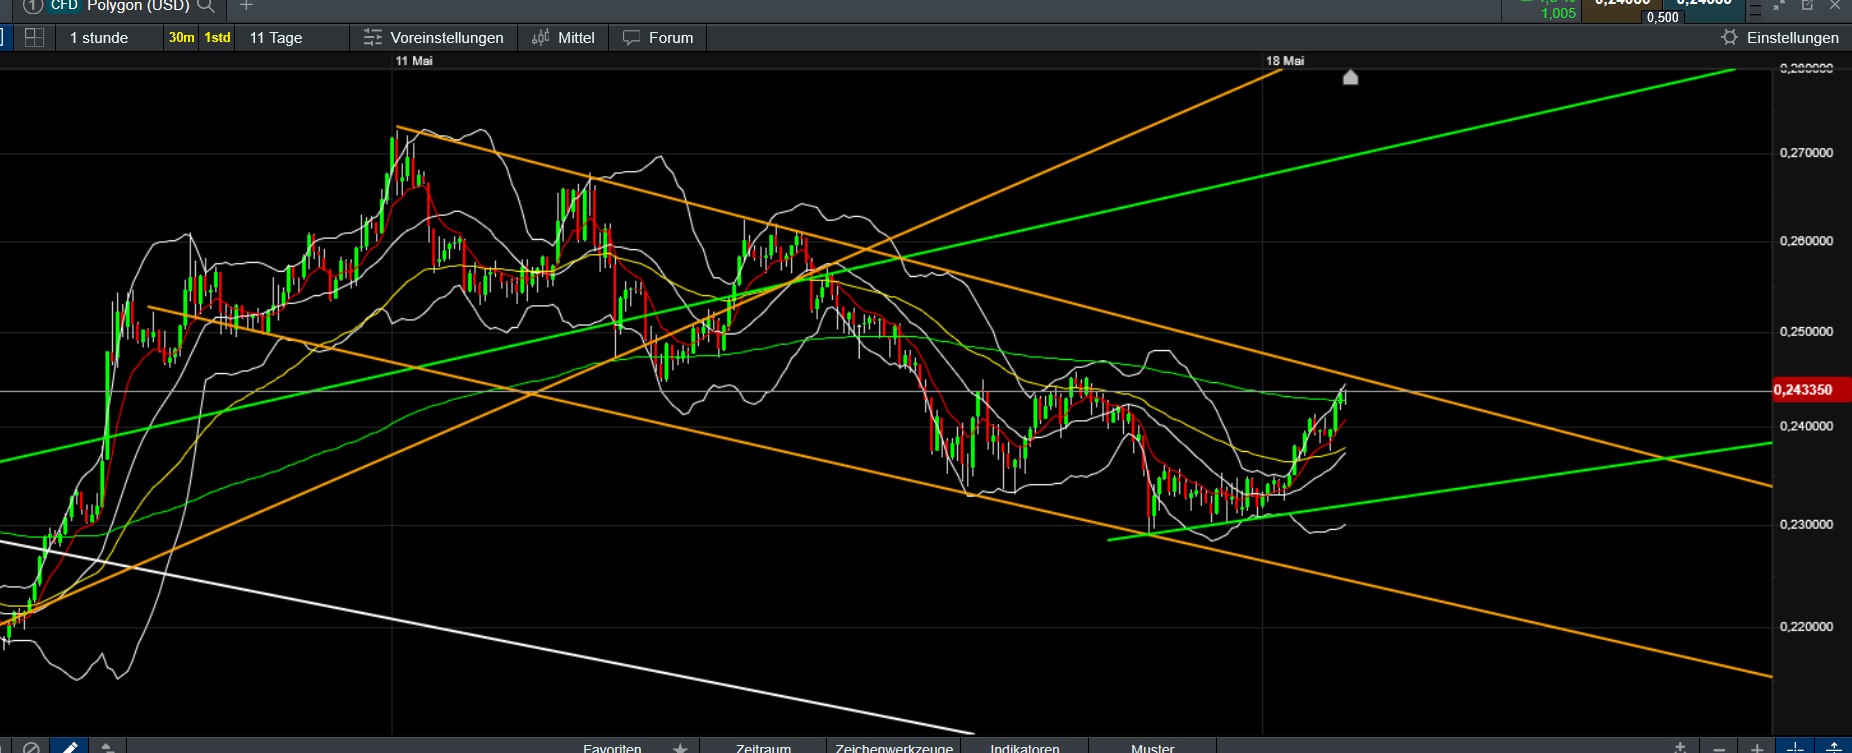Switch to the 1std interval
The height and width of the screenshot is (753, 1852).
pyautogui.click(x=218, y=38)
